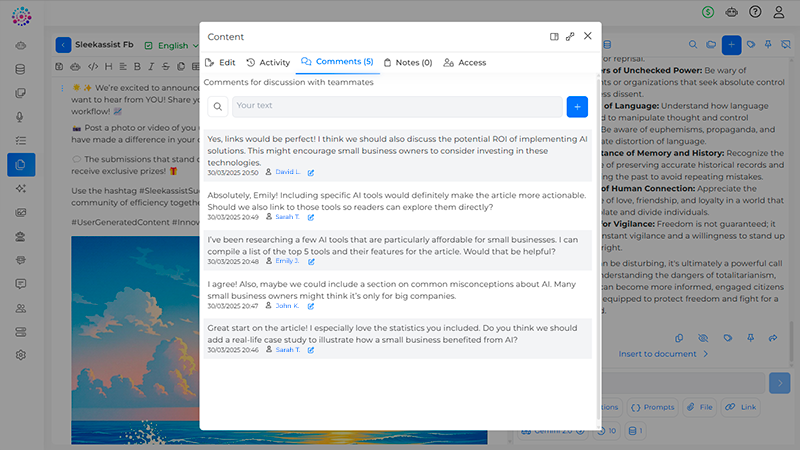The image size is (800, 450).
Task: Send message with blue arrow button
Action: 780,383
